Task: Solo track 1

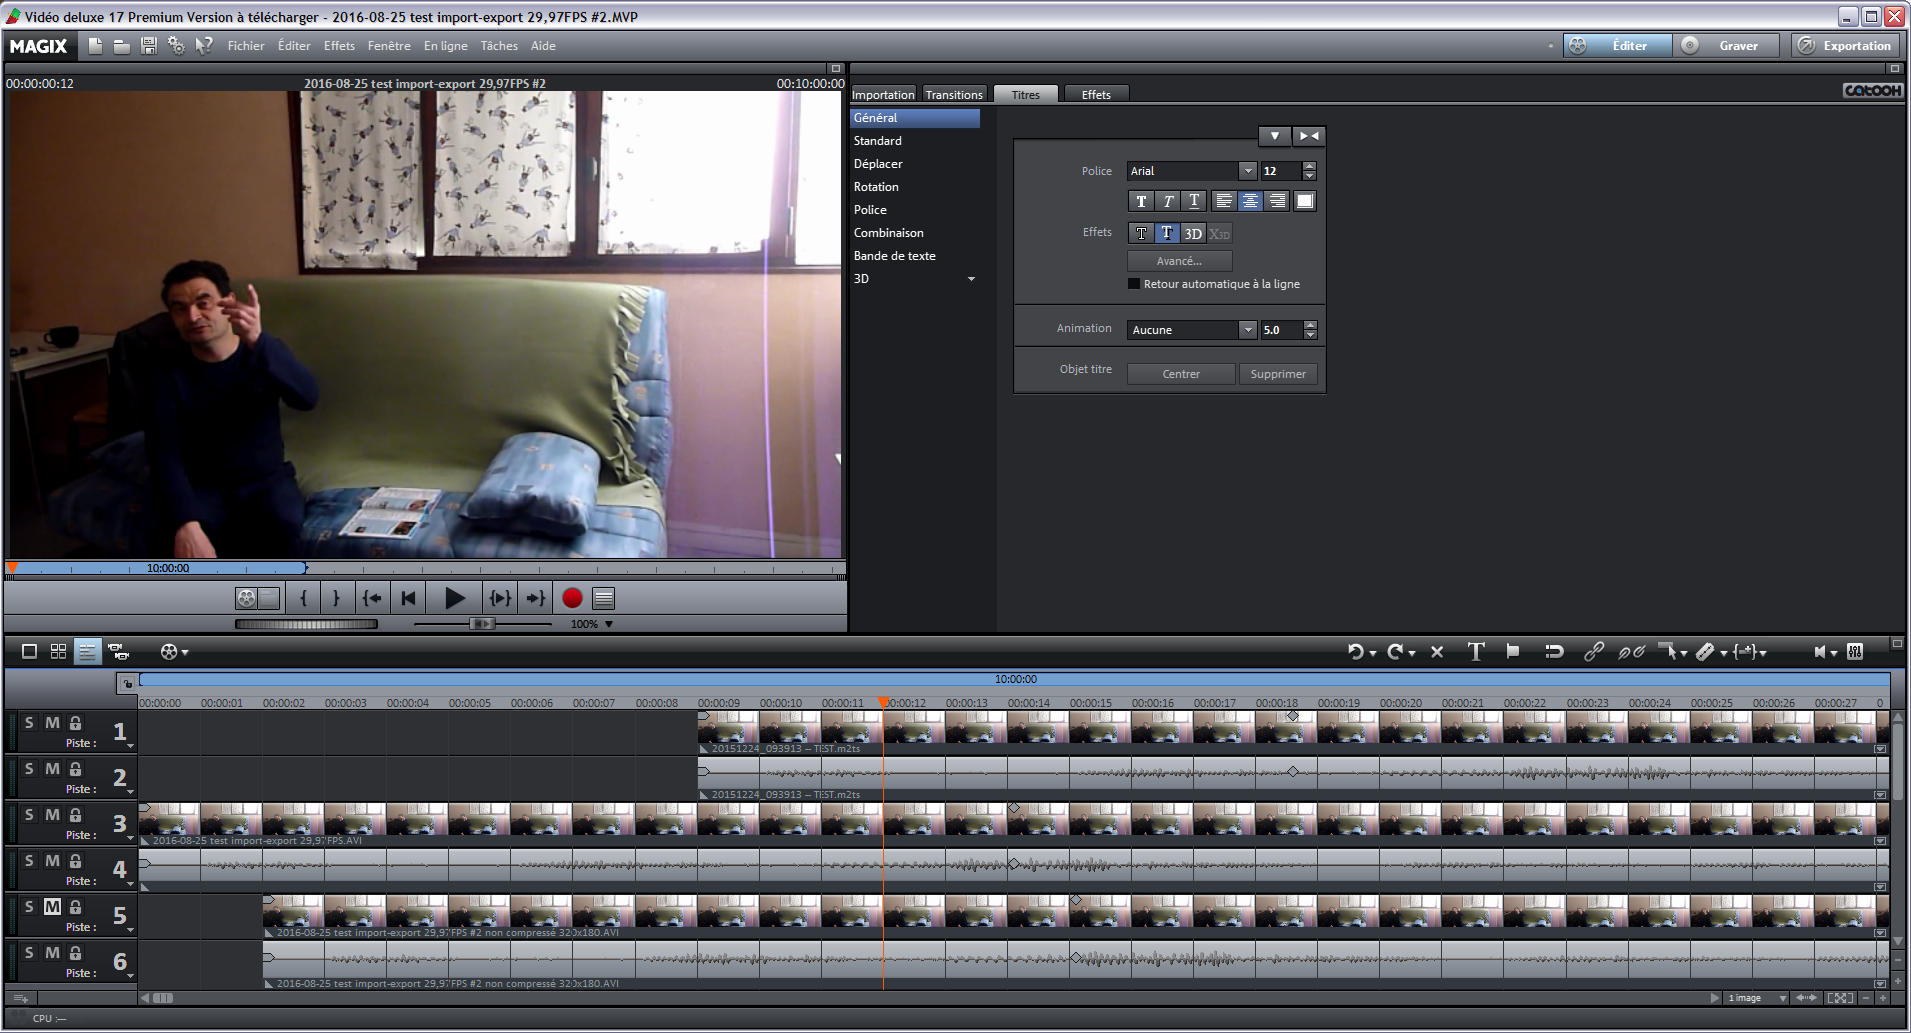Action: point(29,723)
